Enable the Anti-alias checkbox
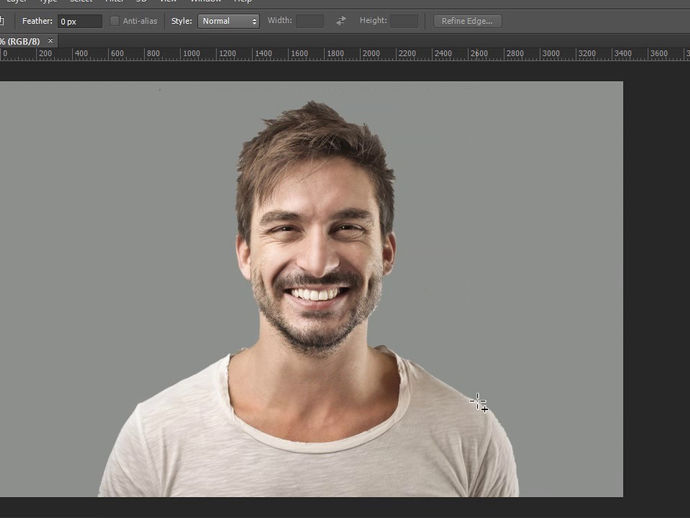Image resolution: width=690 pixels, height=518 pixels. (115, 21)
